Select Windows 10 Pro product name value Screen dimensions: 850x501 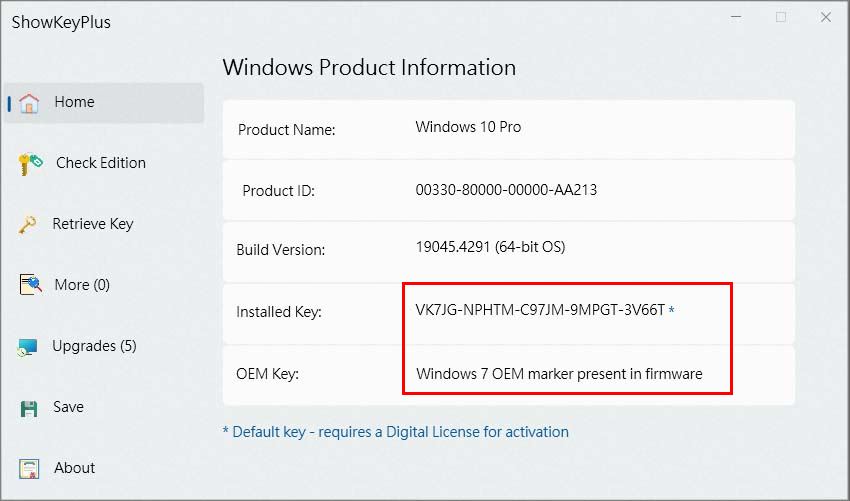468,127
